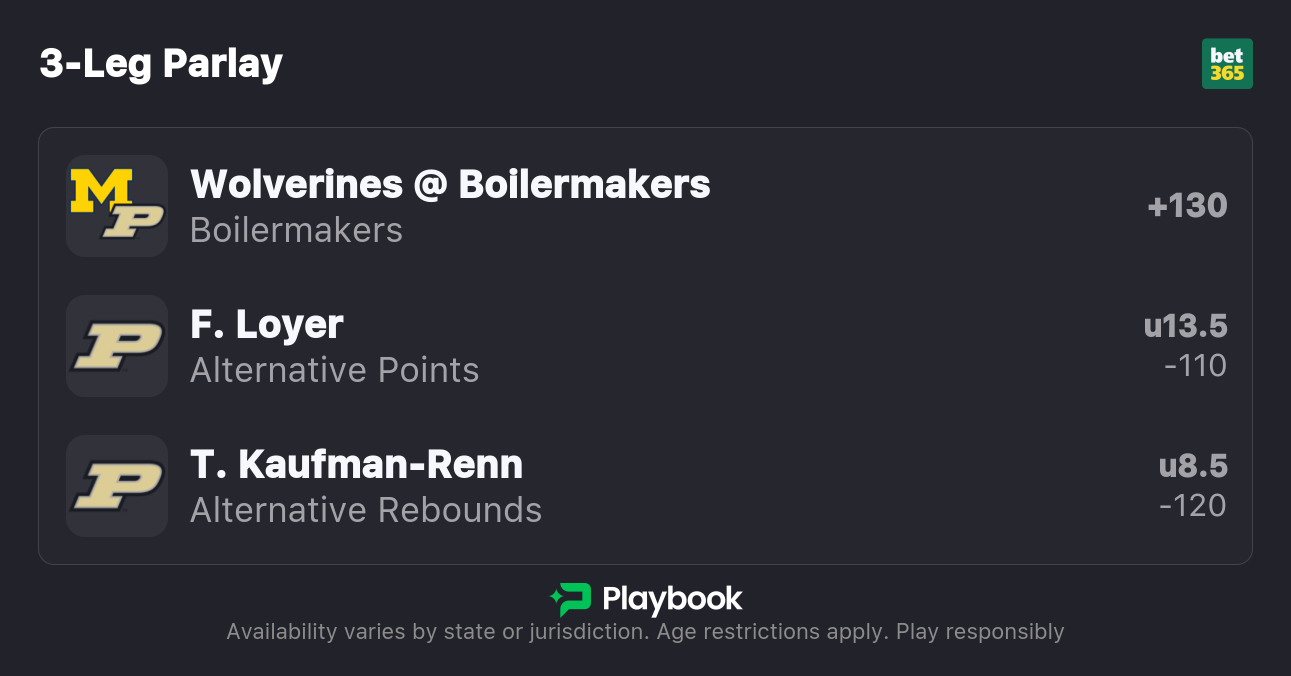Click the 3-Leg Parlay heading
1291x676 pixels.
point(161,64)
